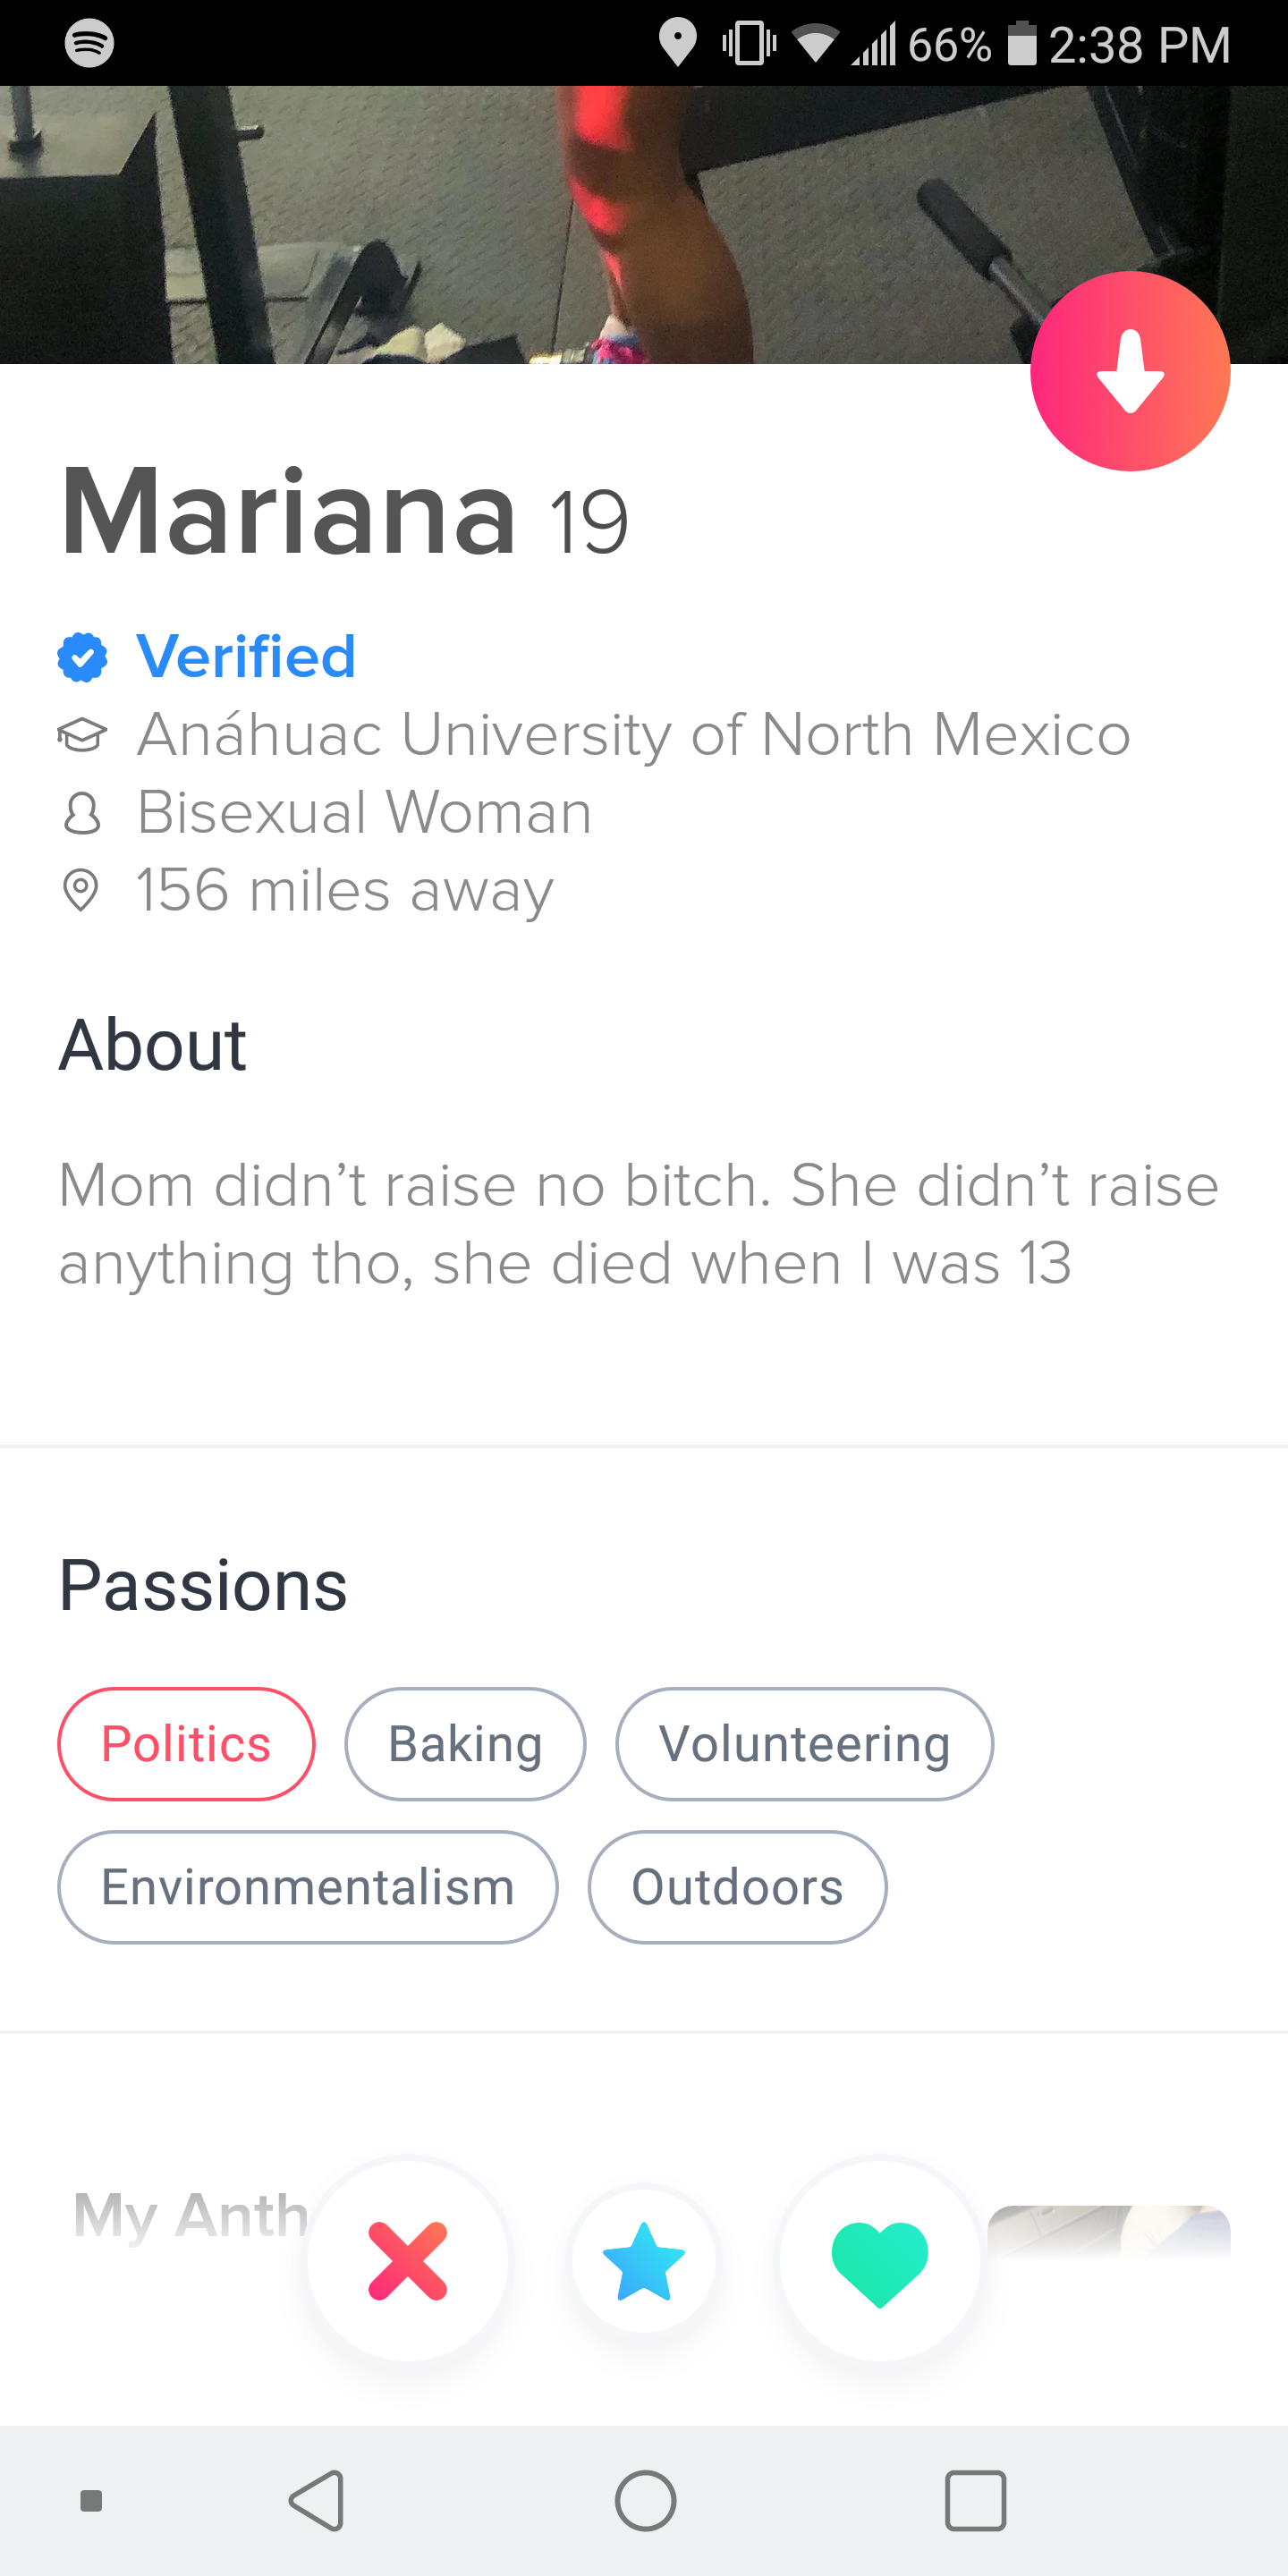
Task: Open recent apps with the square button
Action: click(975, 2500)
